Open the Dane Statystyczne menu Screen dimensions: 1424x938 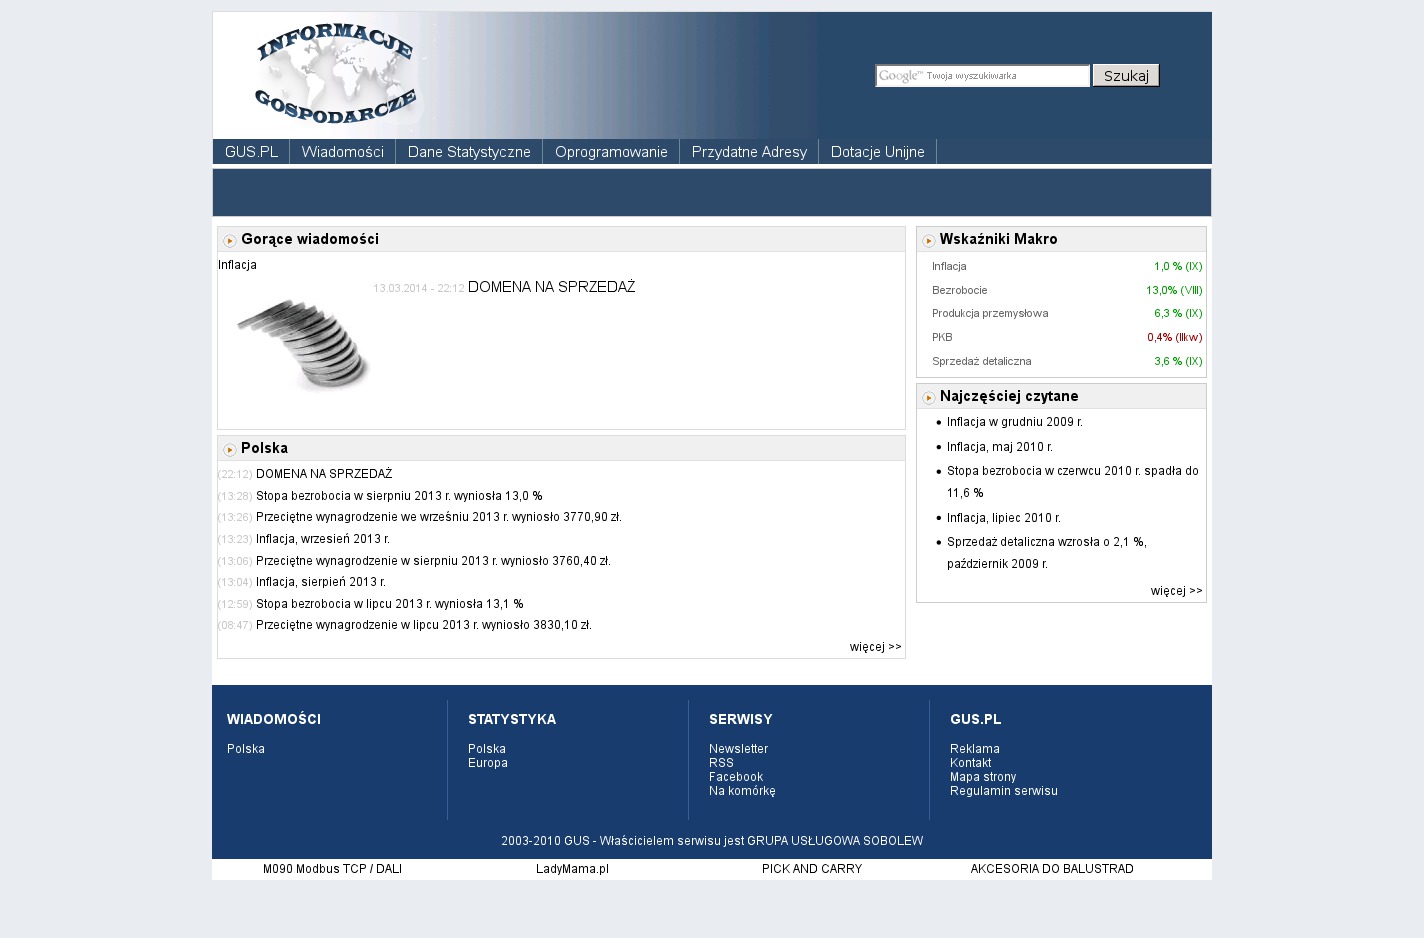469,152
